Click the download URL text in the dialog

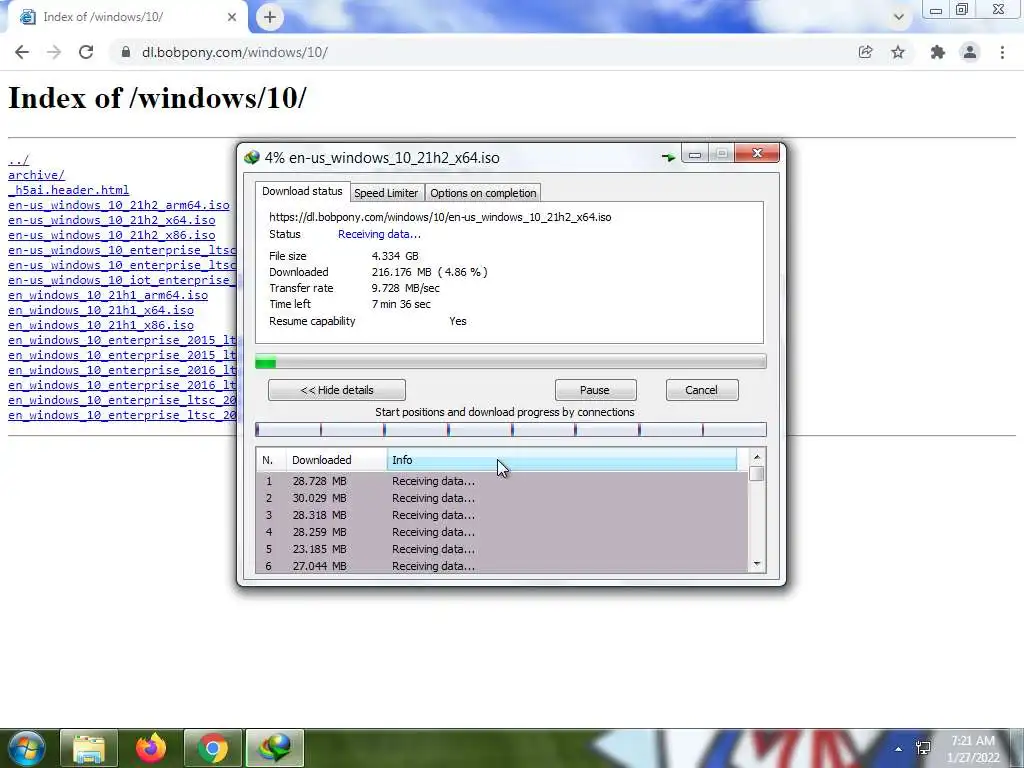pos(440,217)
